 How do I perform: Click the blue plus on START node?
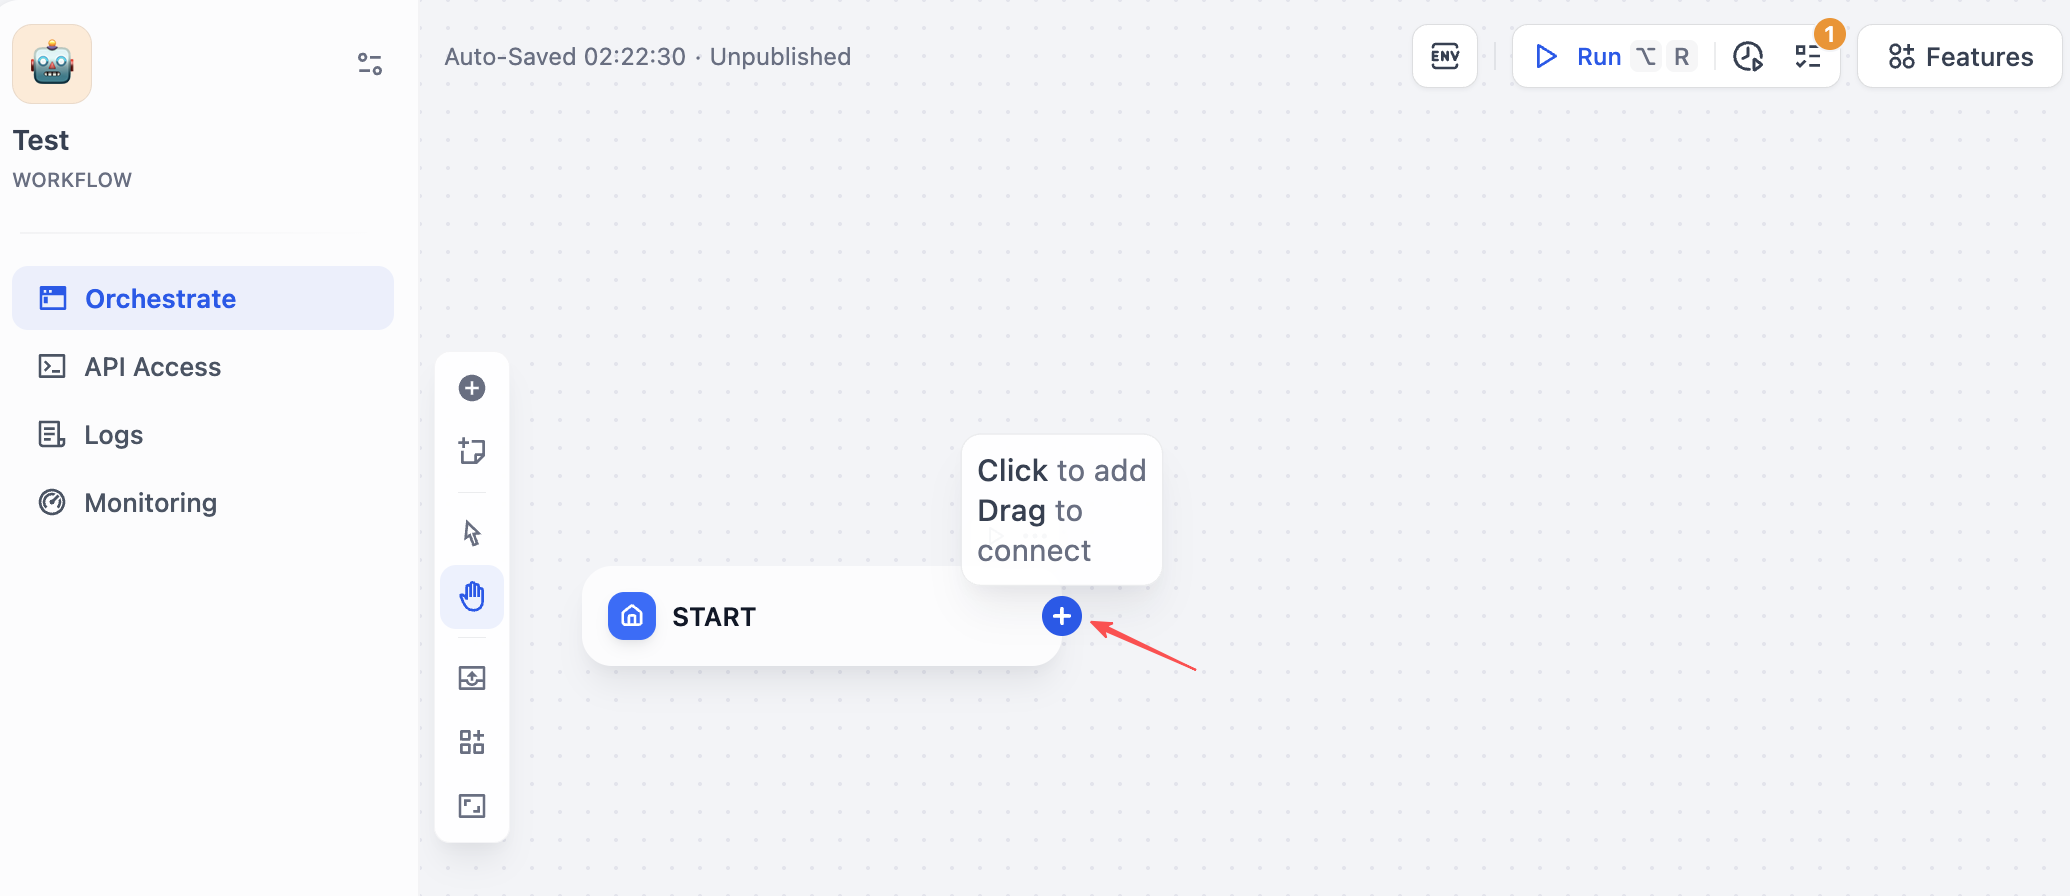pos(1062,616)
